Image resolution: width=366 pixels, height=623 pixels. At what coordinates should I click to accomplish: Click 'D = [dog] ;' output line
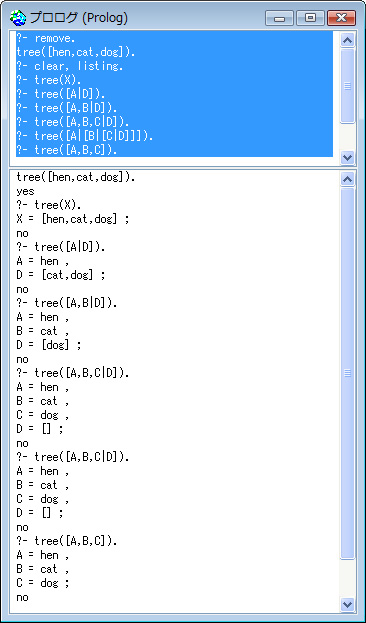coord(49,345)
